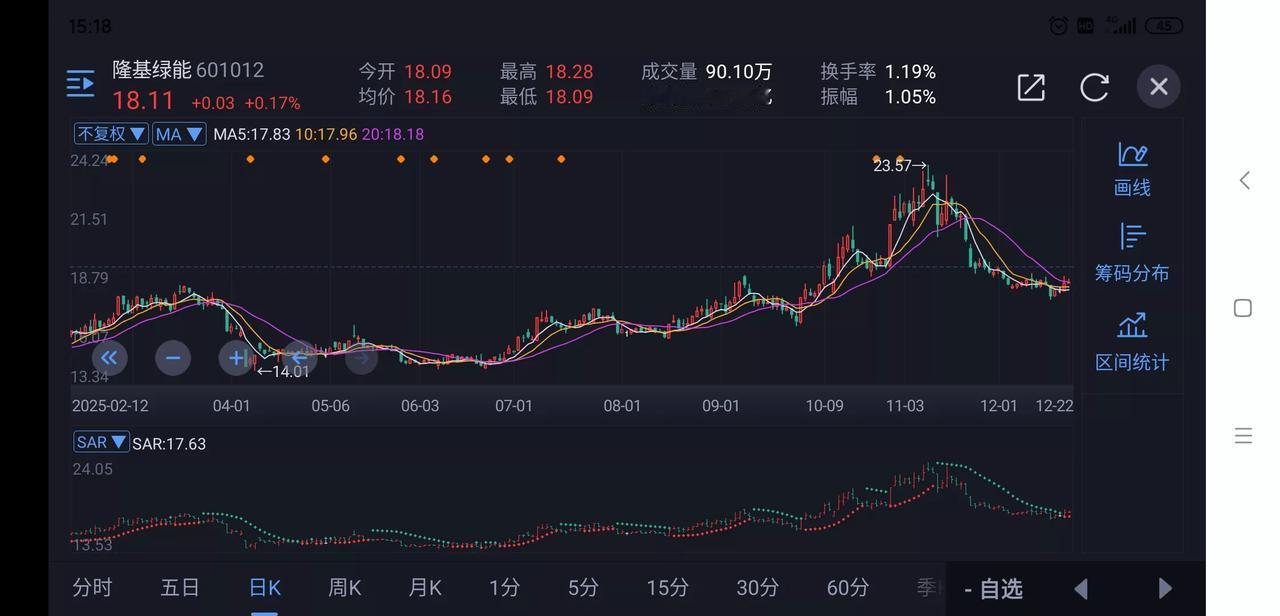This screenshot has width=1280, height=616.
Task: Open the 画线 drawing tool
Action: pos(1132,168)
